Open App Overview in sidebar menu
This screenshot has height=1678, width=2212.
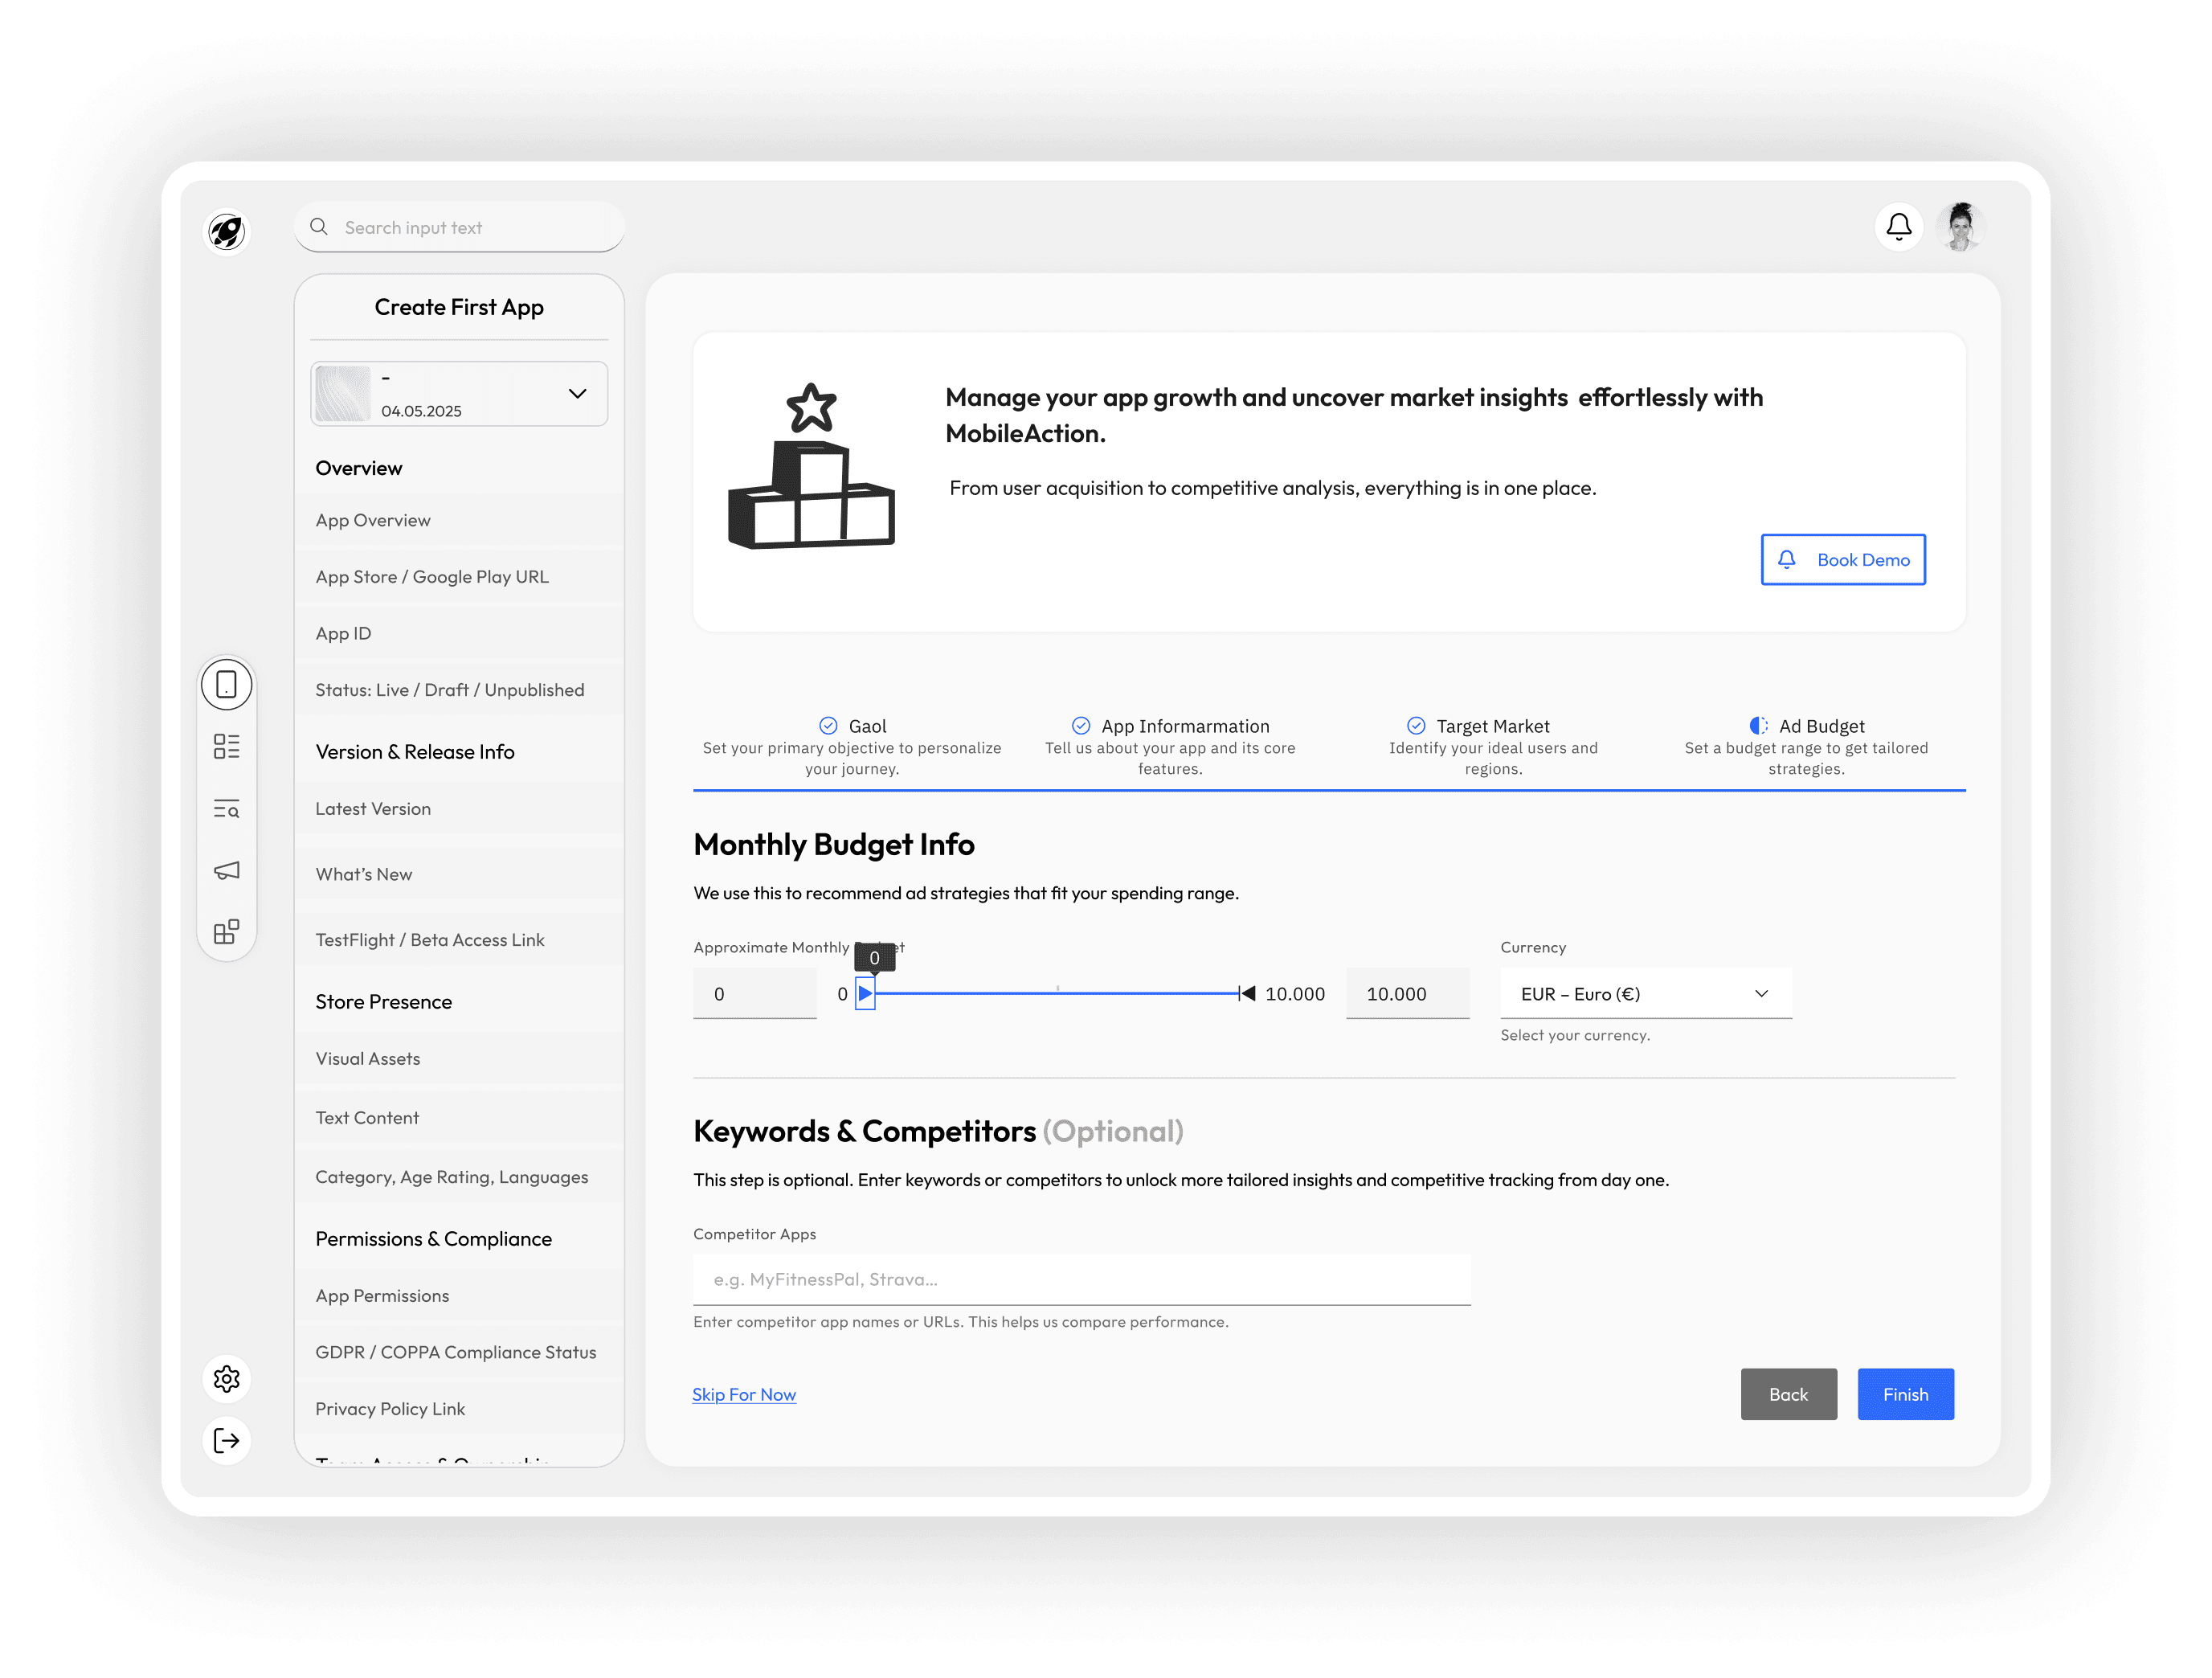tap(373, 520)
